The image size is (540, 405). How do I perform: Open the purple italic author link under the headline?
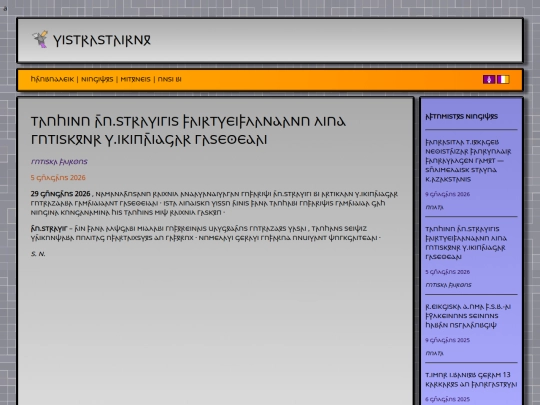(59, 162)
